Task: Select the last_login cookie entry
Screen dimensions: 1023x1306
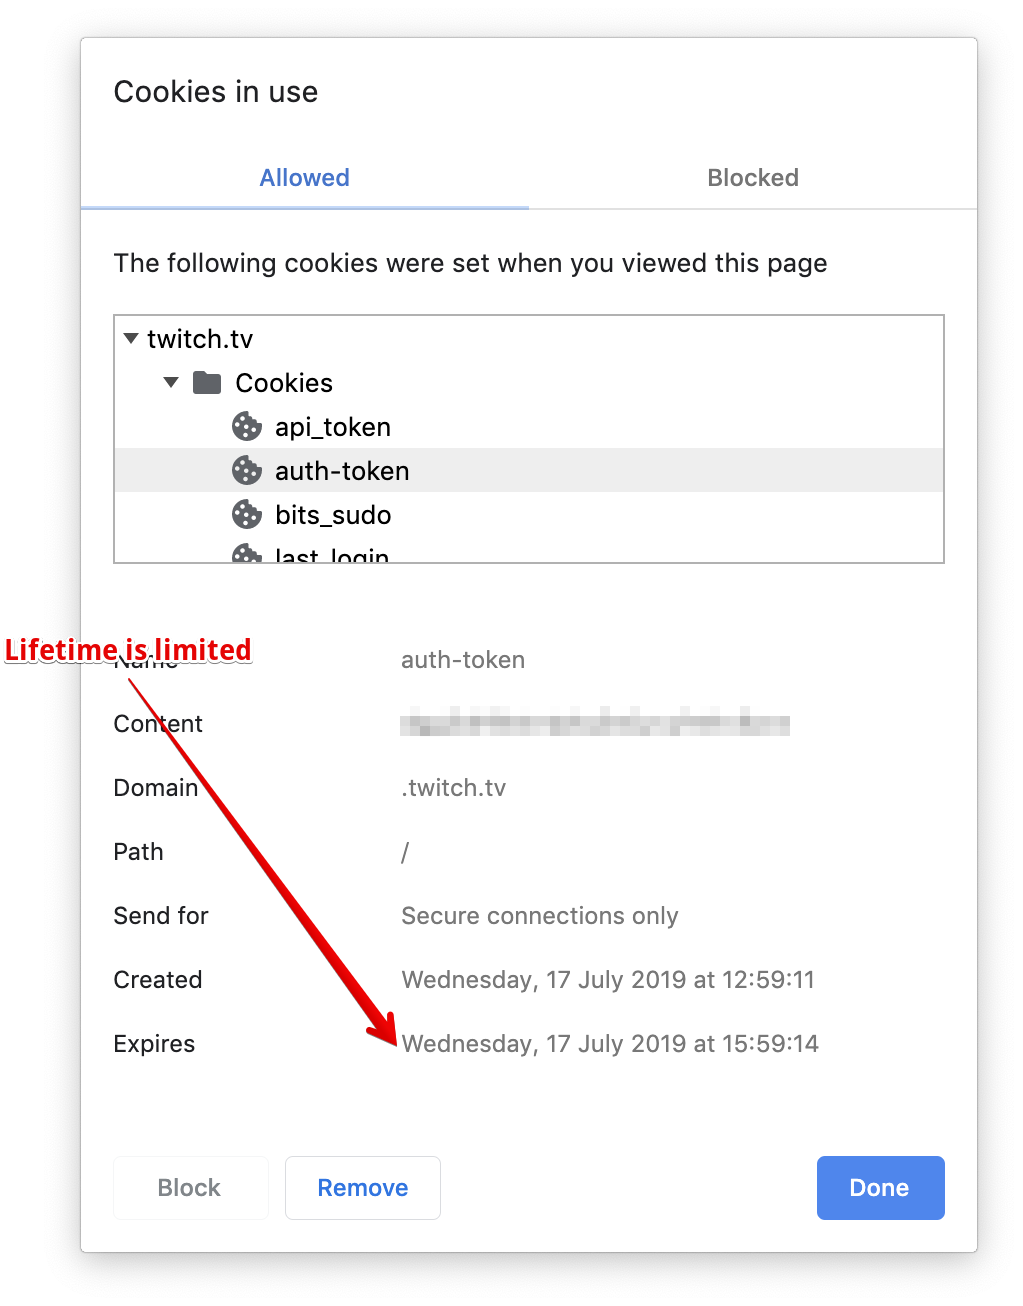Action: click(x=331, y=556)
